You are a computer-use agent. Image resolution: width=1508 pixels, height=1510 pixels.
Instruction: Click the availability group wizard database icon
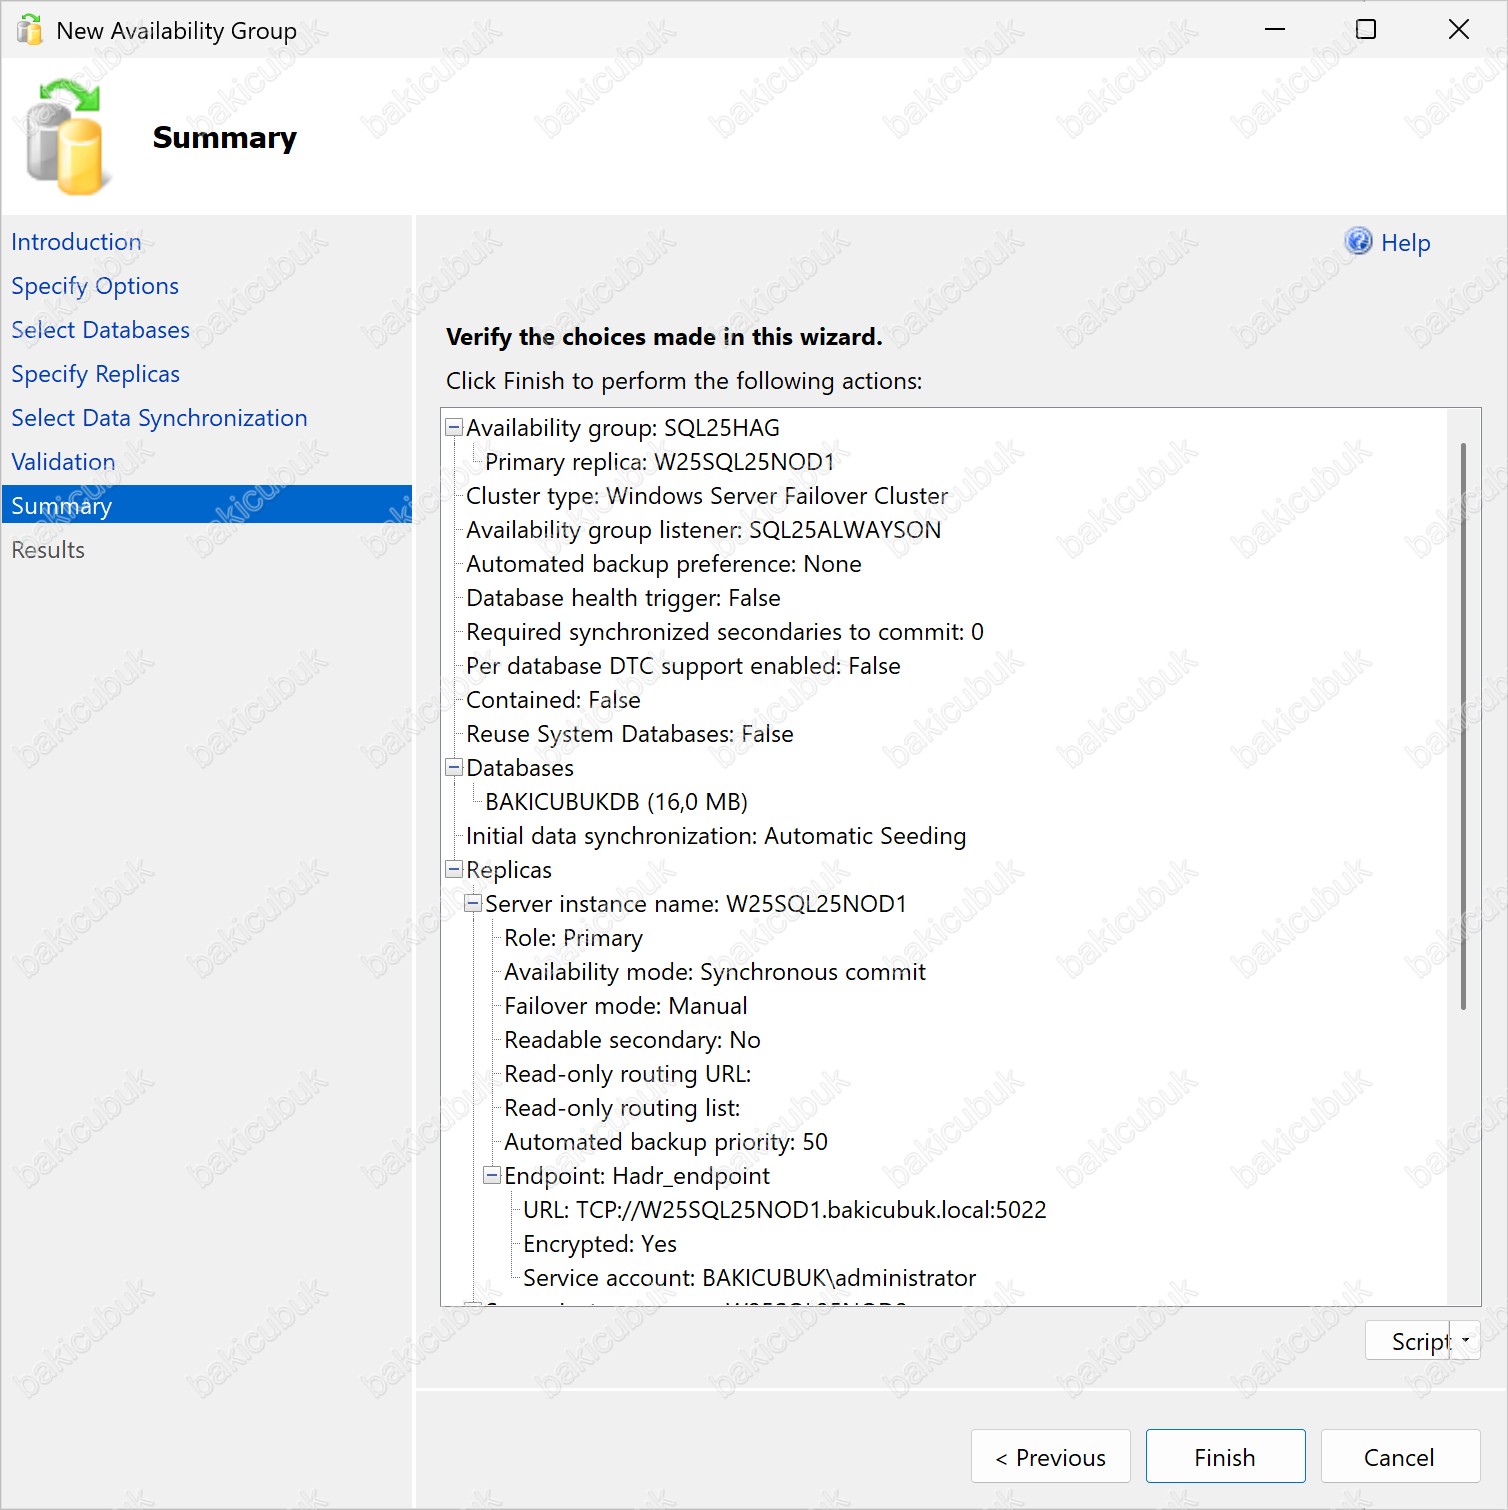pyautogui.click(x=64, y=138)
